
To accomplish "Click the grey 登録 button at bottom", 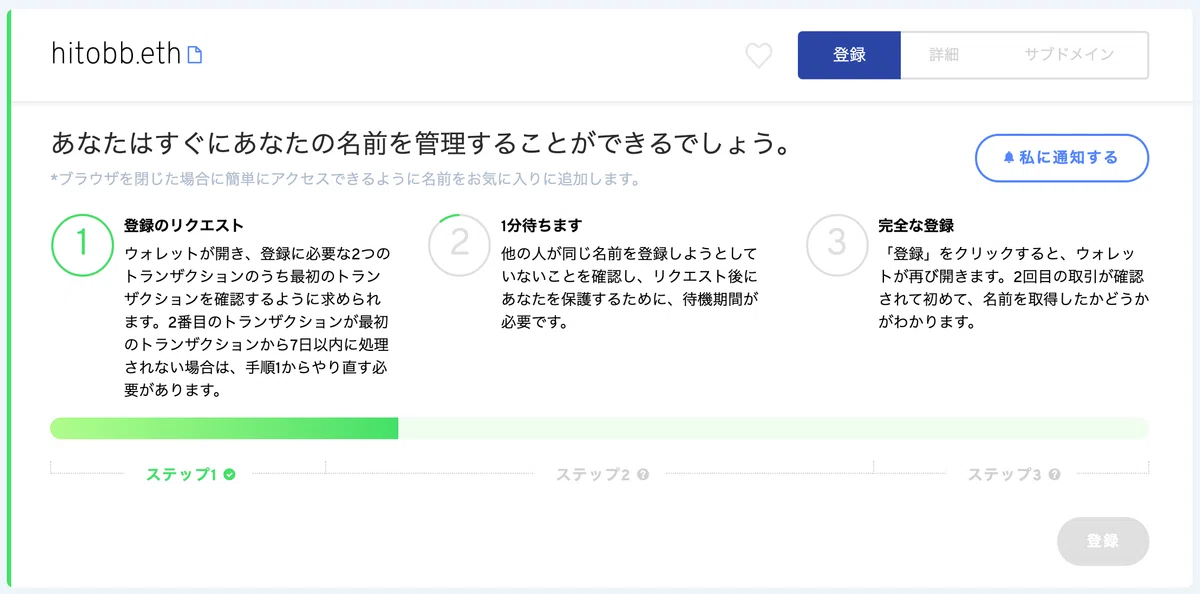I will (1103, 541).
